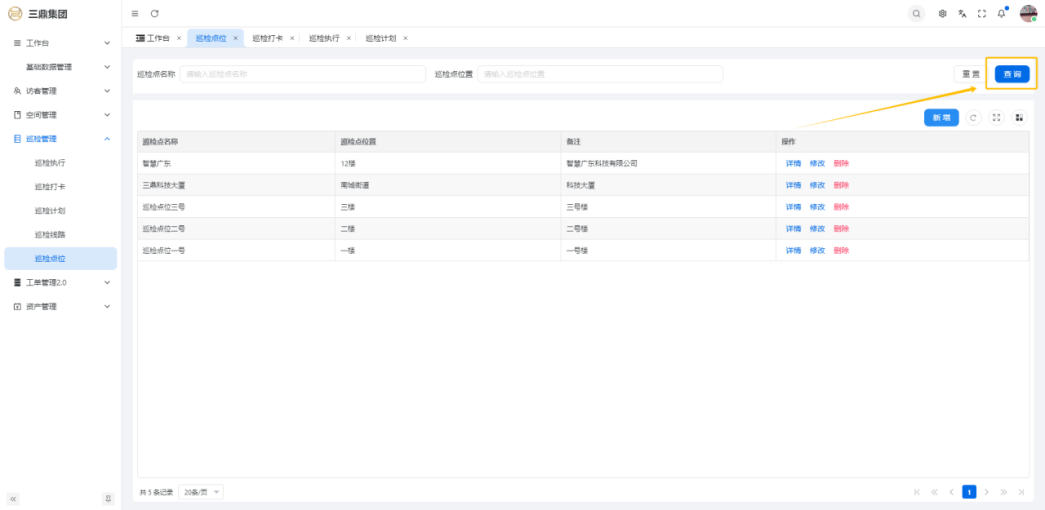Close the 巡检计划 tab
The image size is (1045, 510).
[x=405, y=38]
